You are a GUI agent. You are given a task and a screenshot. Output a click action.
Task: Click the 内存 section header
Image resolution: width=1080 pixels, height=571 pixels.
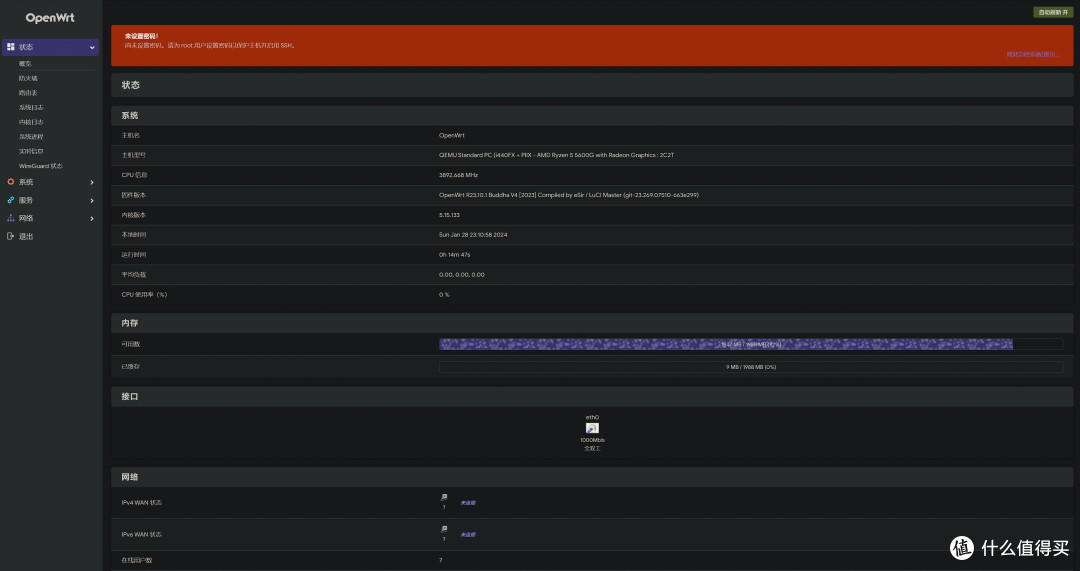coord(592,322)
